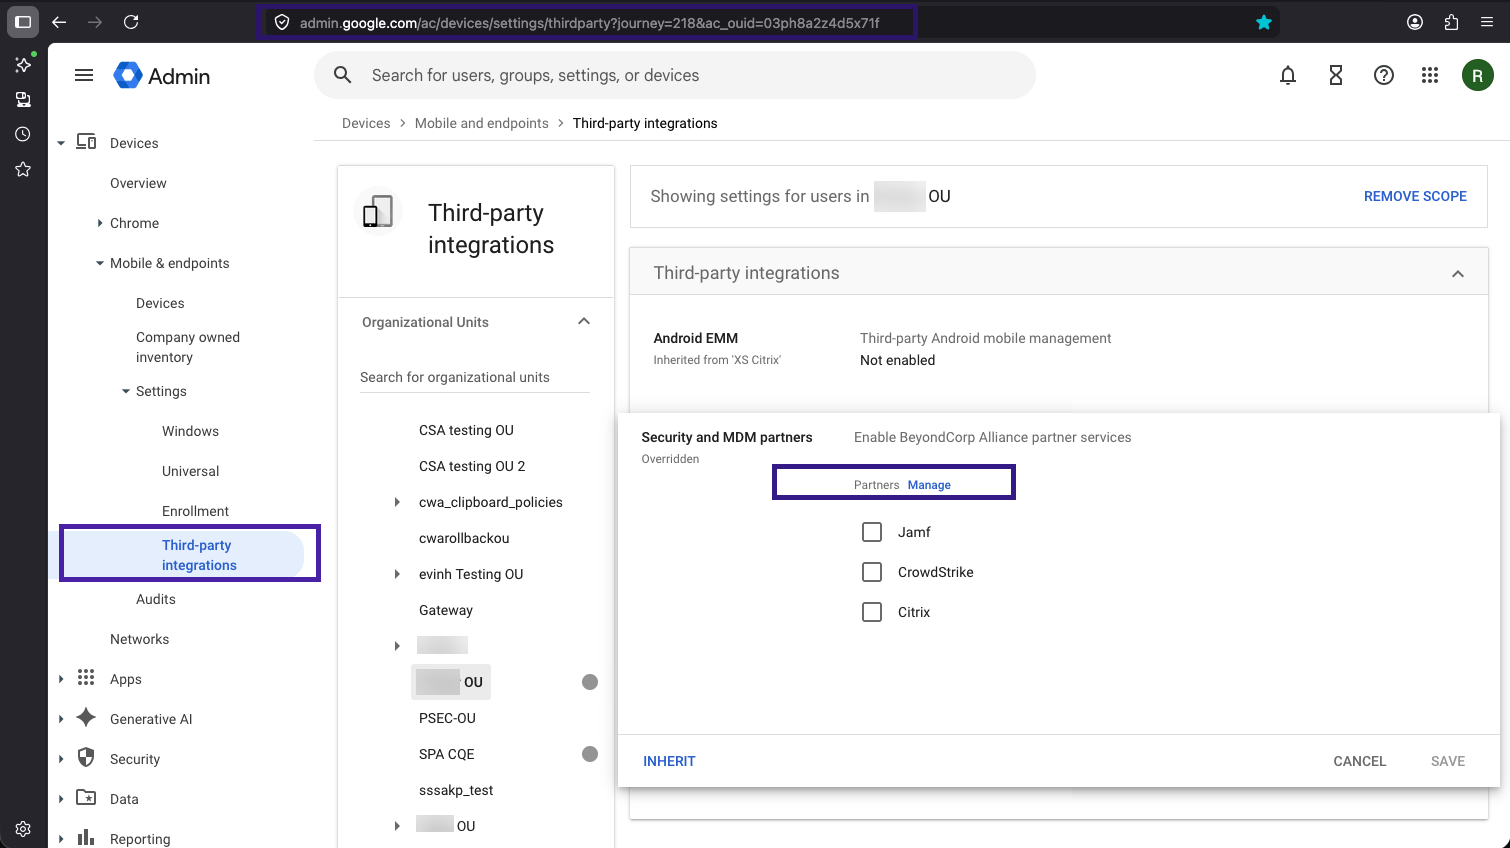1510x848 pixels.
Task: Open the Android EMM setting row
Action: (x=1059, y=349)
